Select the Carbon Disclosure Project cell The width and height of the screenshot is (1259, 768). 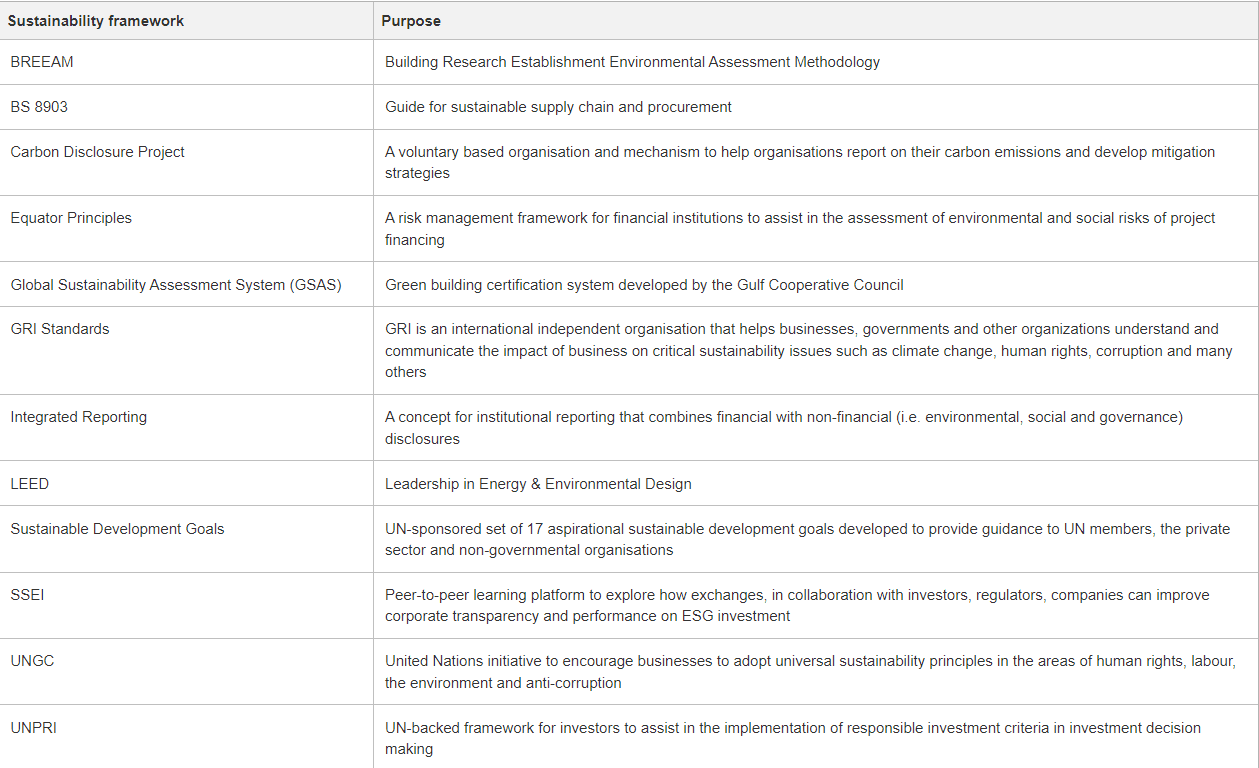pyautogui.click(x=97, y=152)
